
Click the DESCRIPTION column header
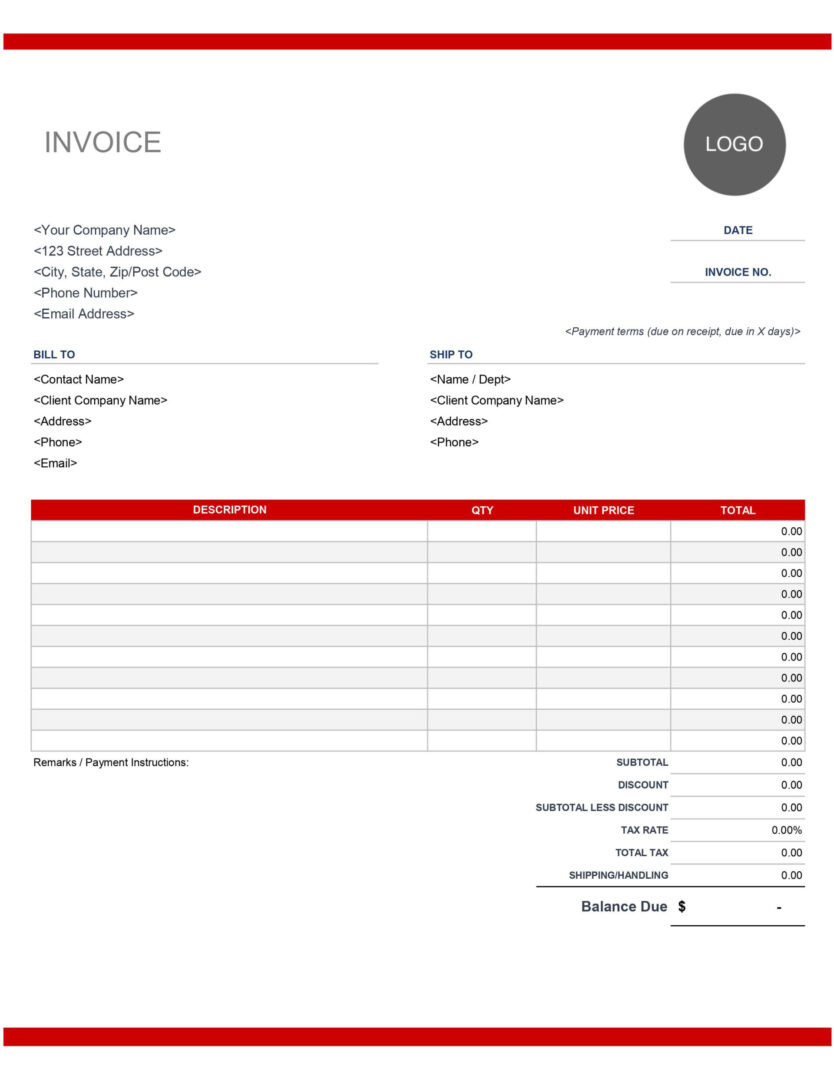[x=229, y=510]
